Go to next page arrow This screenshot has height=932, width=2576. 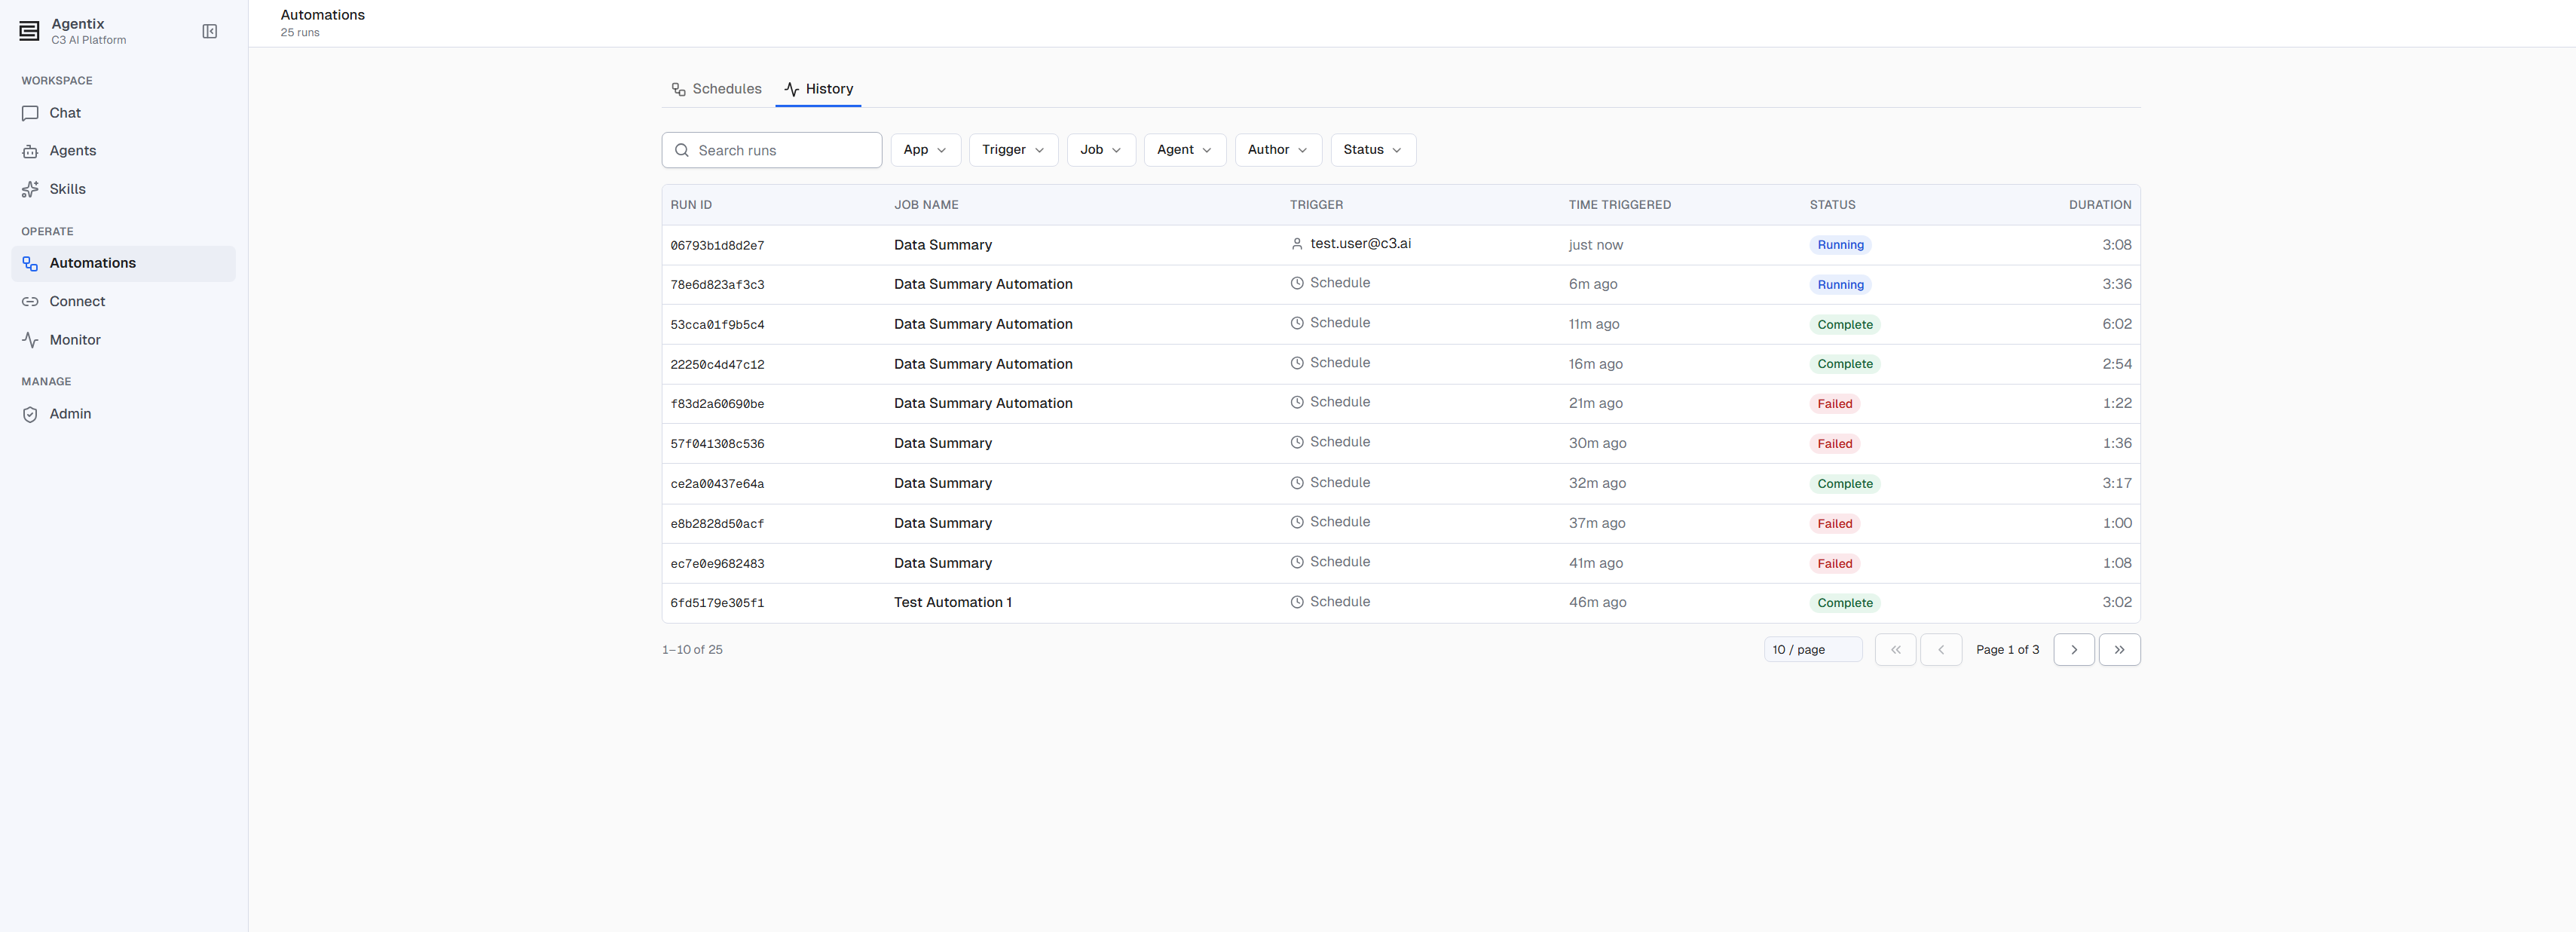[x=2074, y=650]
